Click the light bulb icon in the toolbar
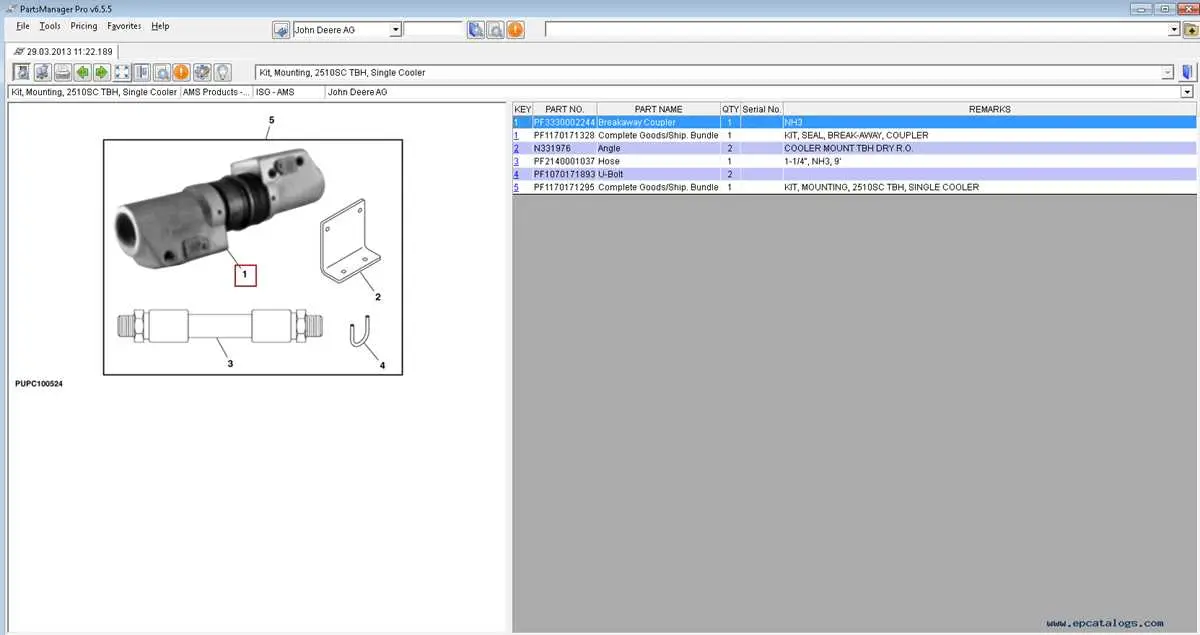This screenshot has width=1200, height=635. pyautogui.click(x=222, y=72)
